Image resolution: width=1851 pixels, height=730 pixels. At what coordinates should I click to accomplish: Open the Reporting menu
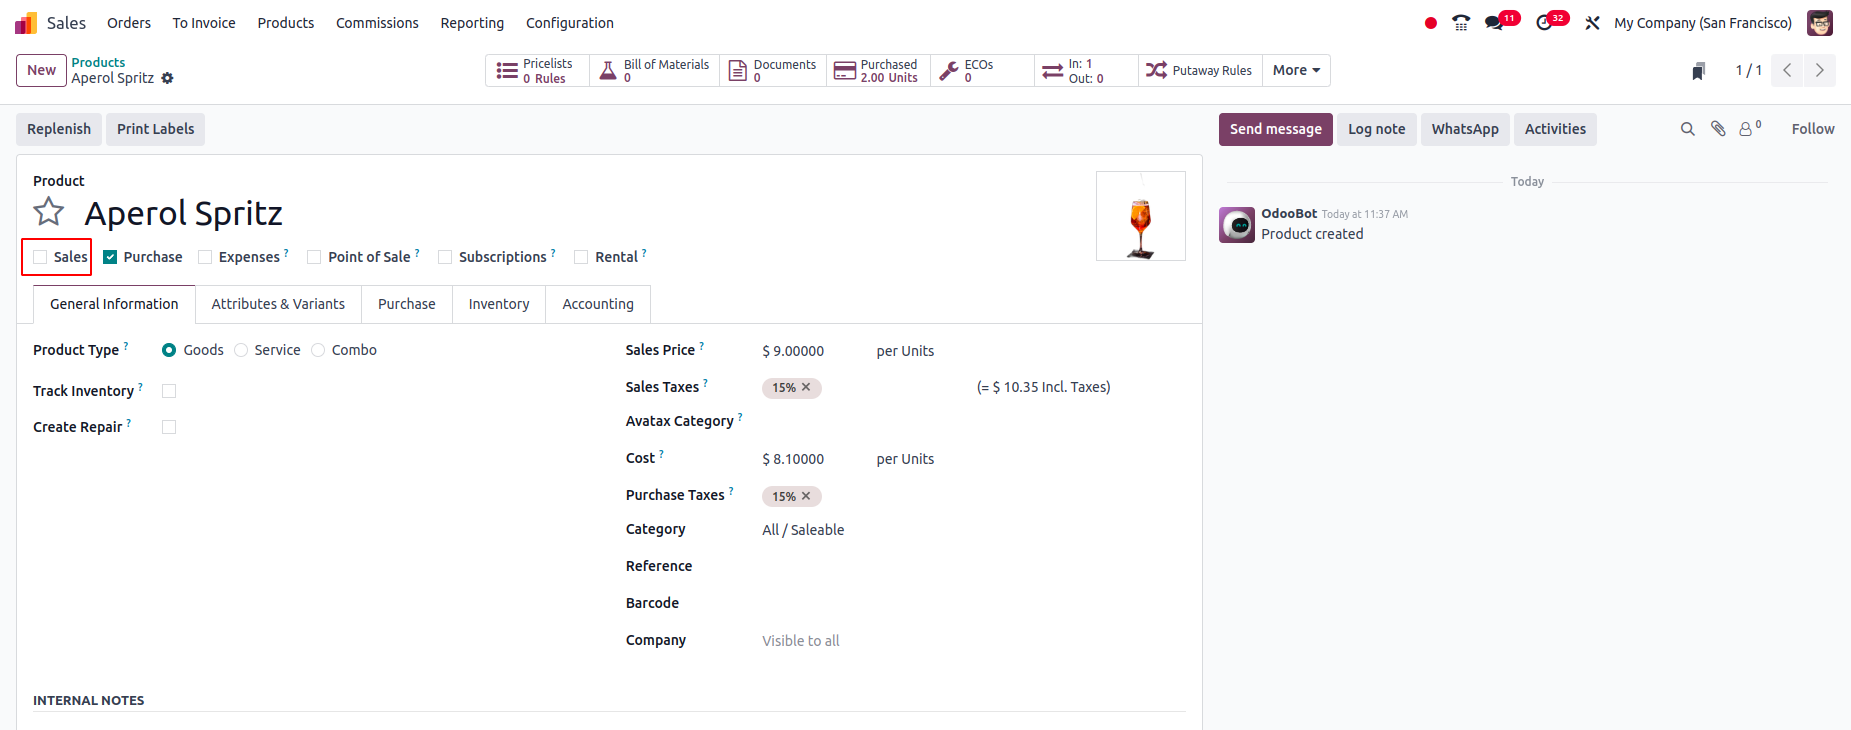pos(472,23)
